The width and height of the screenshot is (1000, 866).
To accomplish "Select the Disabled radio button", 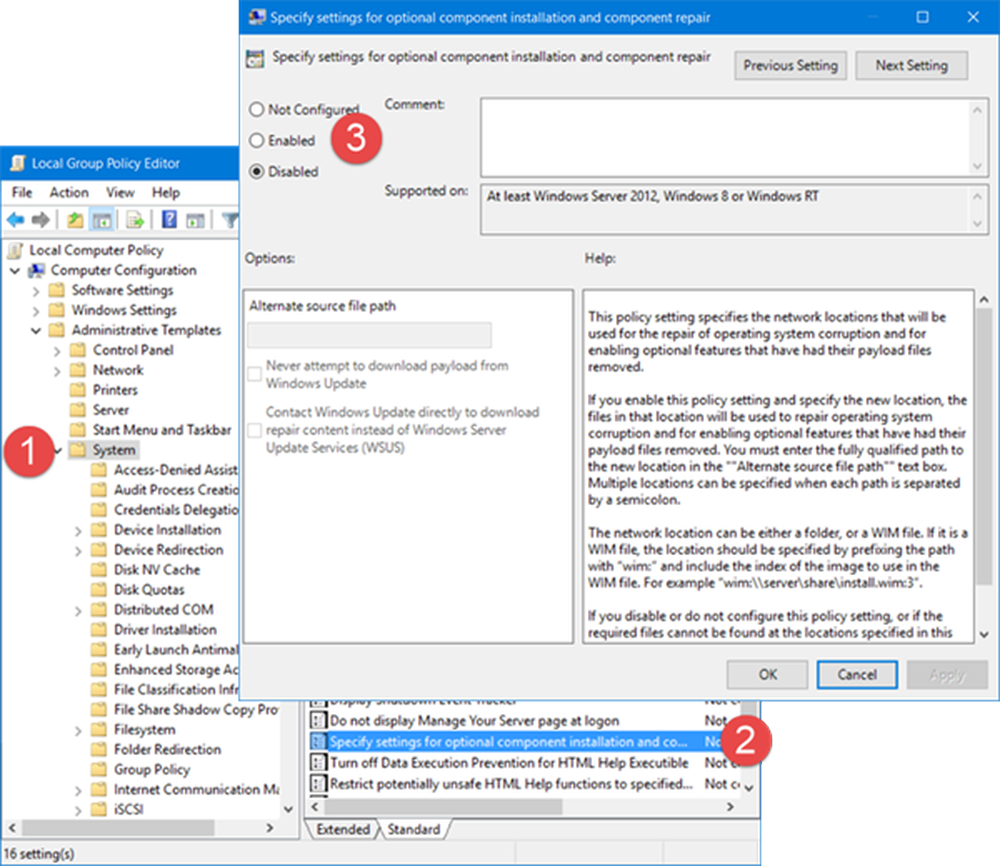I will (x=257, y=172).
